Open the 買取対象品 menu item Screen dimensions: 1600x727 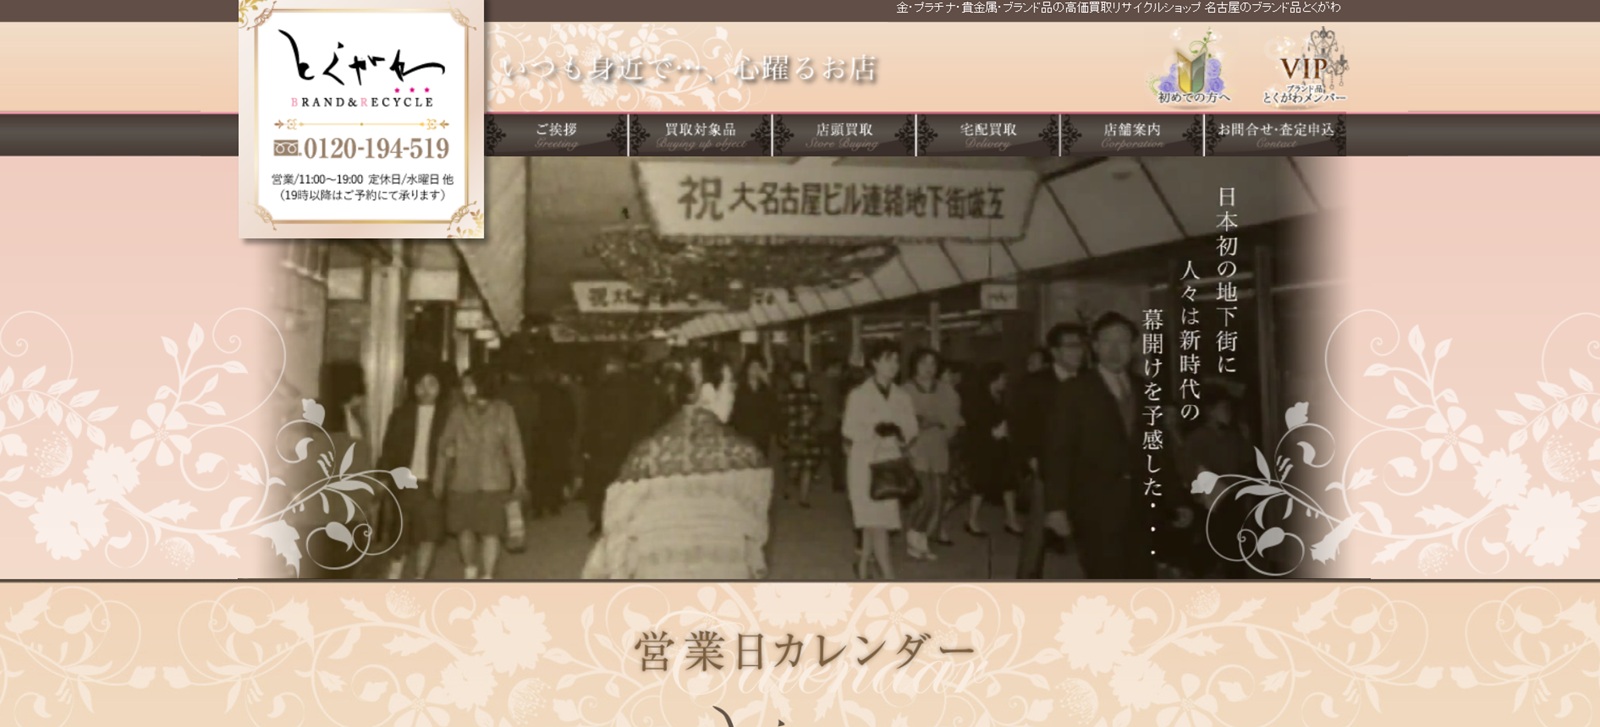pos(700,135)
